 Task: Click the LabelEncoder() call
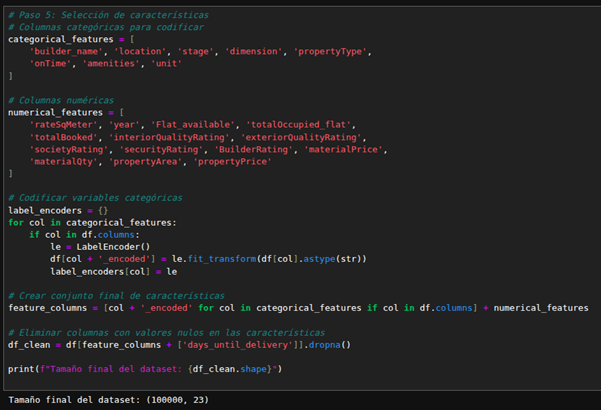coord(113,247)
